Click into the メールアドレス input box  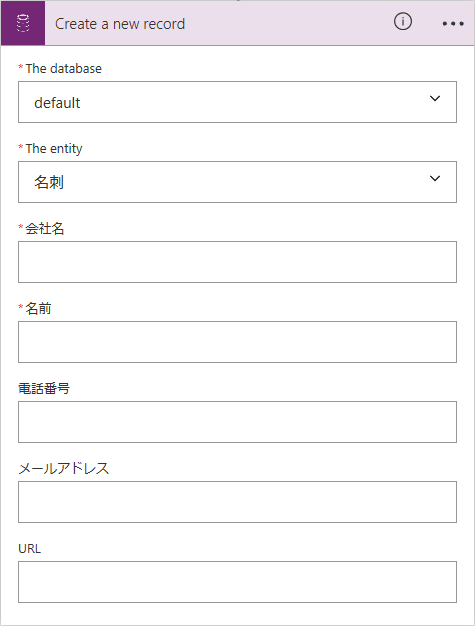point(237,502)
